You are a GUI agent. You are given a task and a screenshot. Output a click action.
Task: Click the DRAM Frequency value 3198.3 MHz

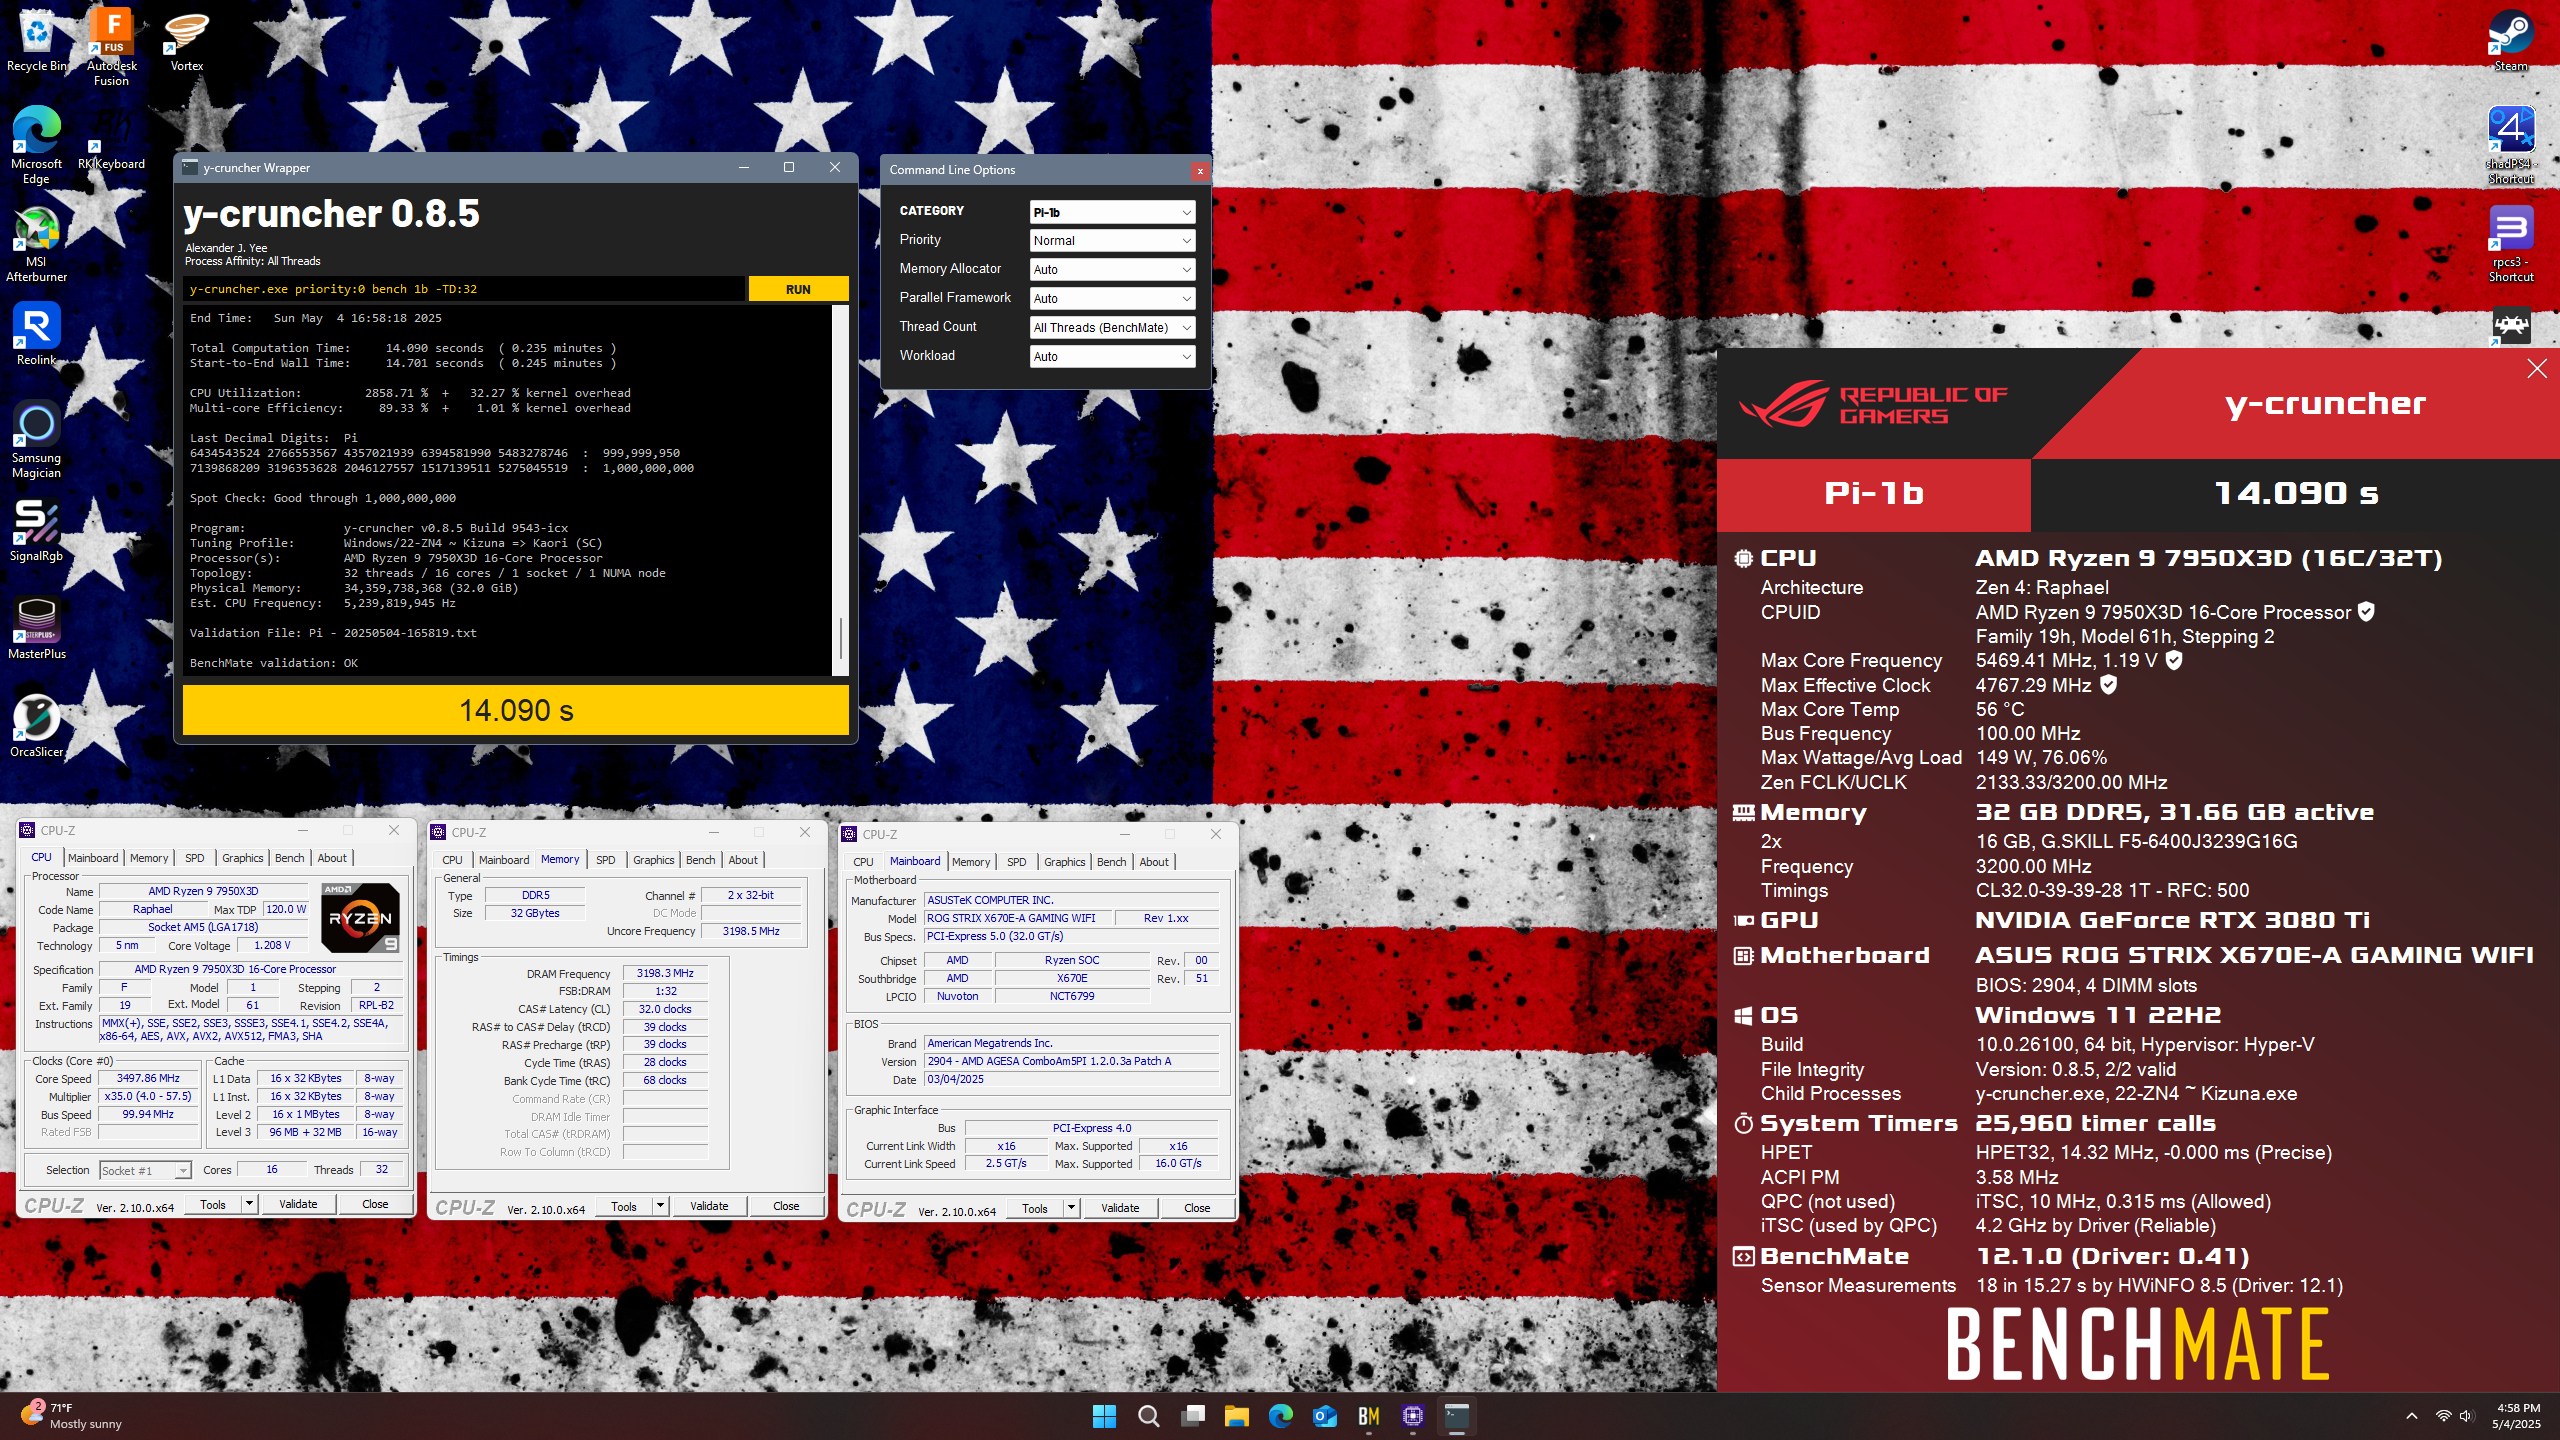coord(665,973)
